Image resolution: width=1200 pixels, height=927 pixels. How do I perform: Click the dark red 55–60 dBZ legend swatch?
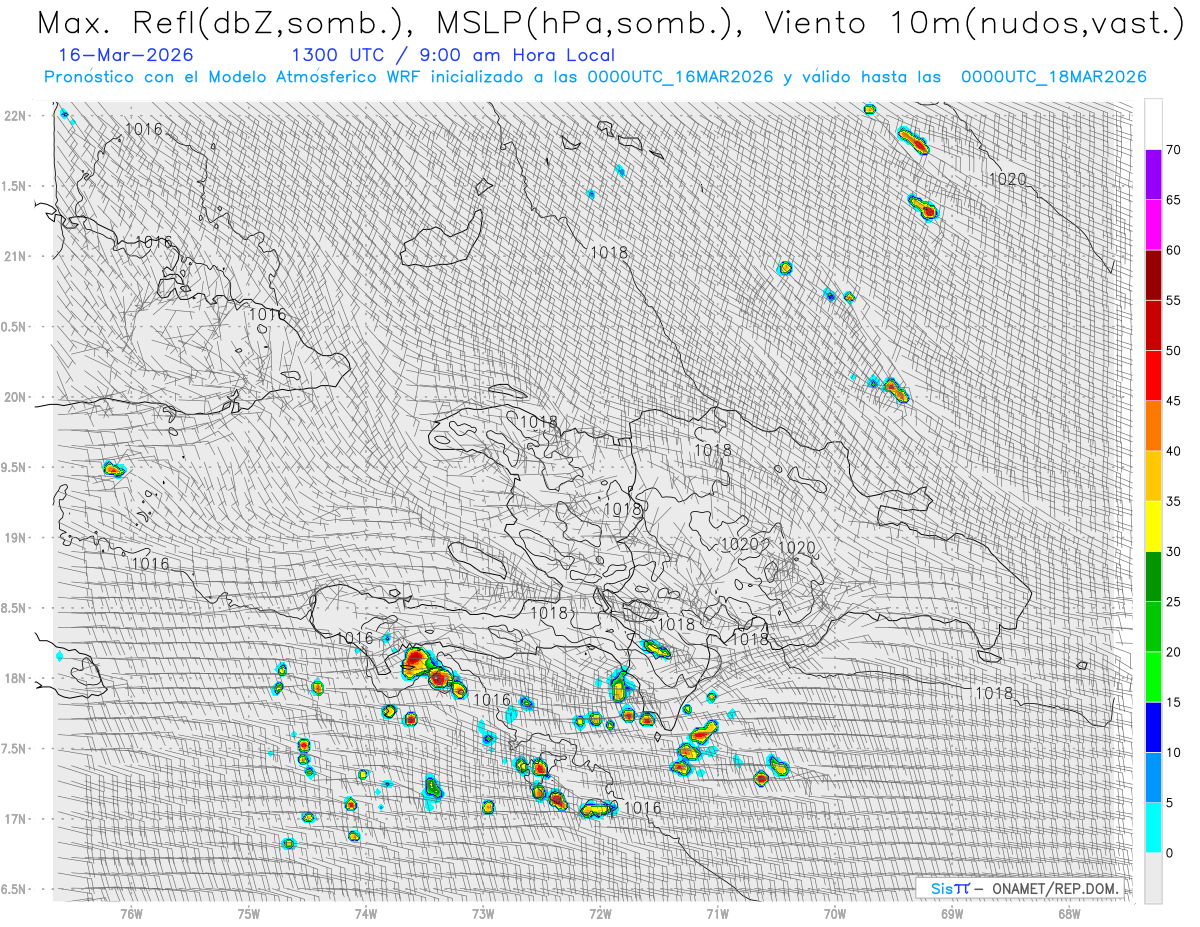coord(1153,275)
